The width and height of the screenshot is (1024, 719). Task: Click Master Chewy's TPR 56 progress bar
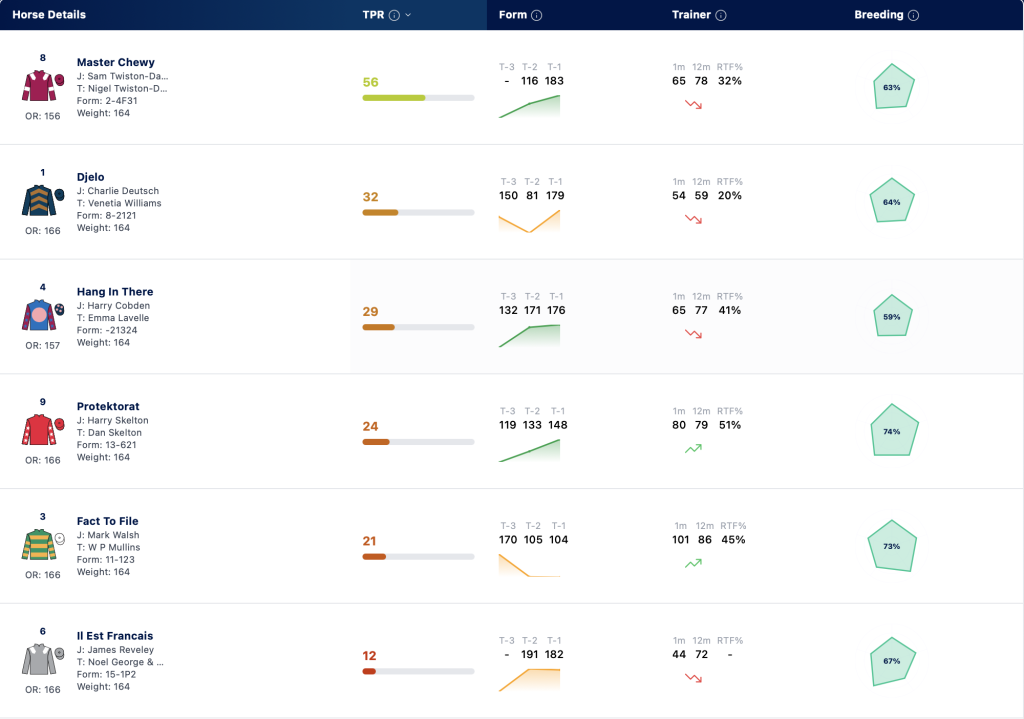point(418,98)
